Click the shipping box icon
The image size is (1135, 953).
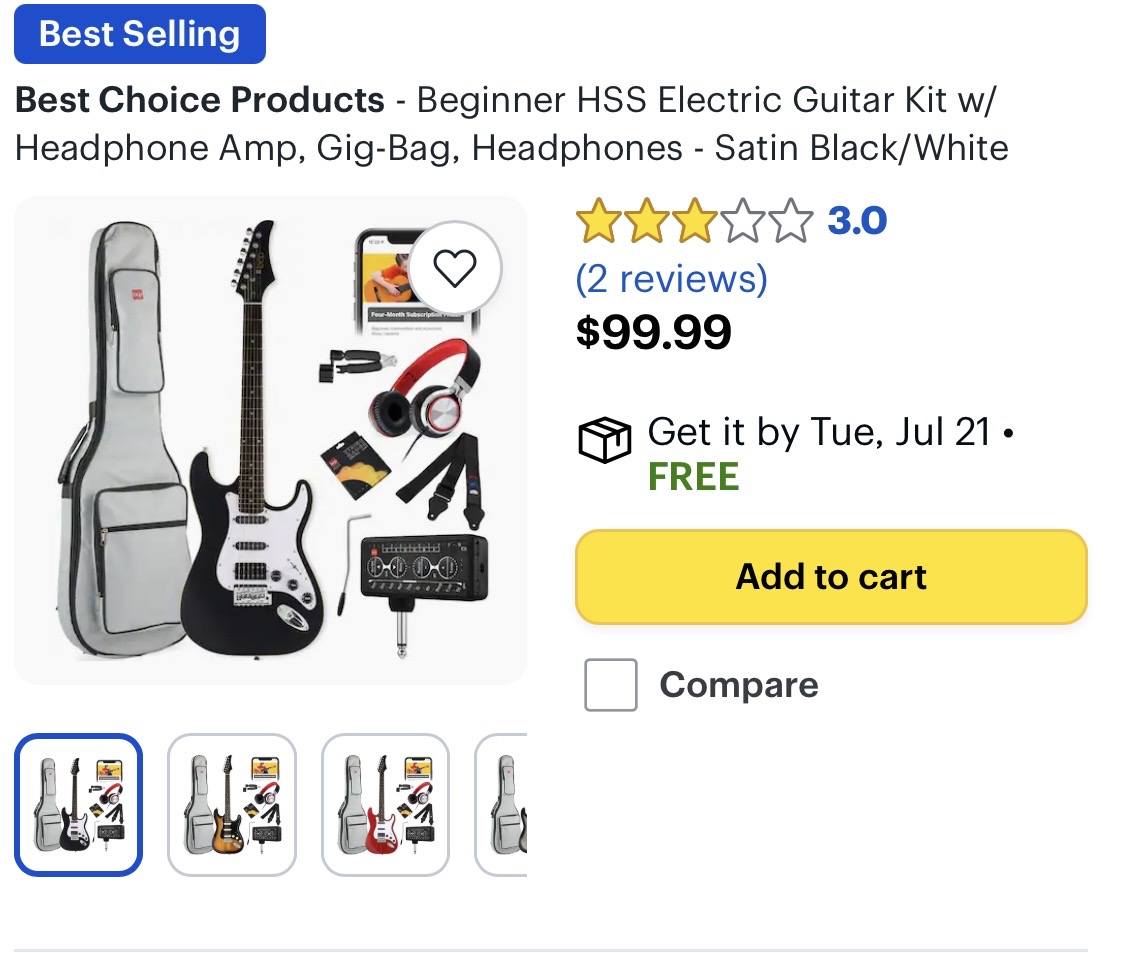[604, 439]
